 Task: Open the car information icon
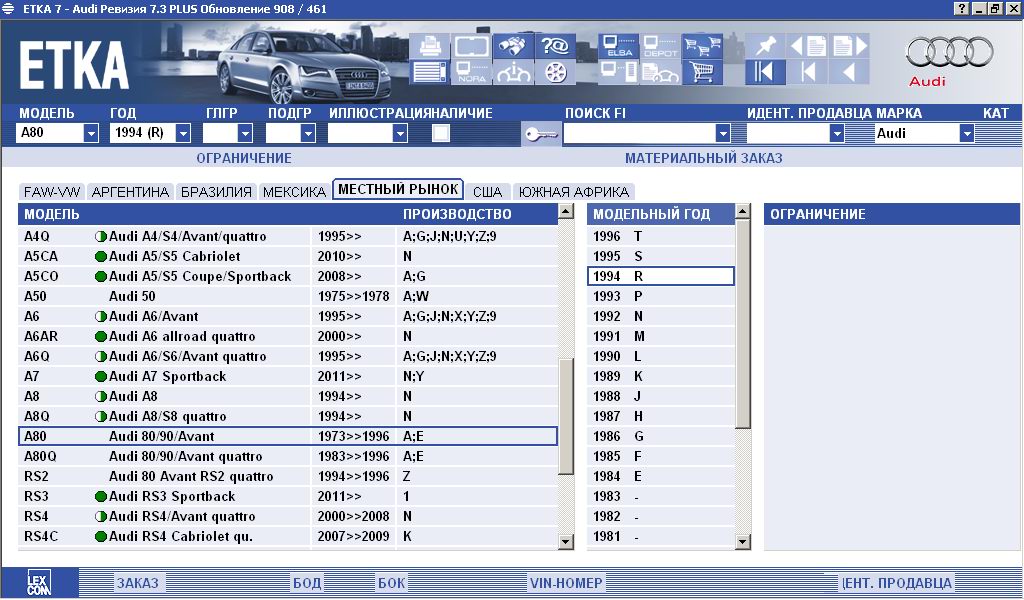point(513,71)
